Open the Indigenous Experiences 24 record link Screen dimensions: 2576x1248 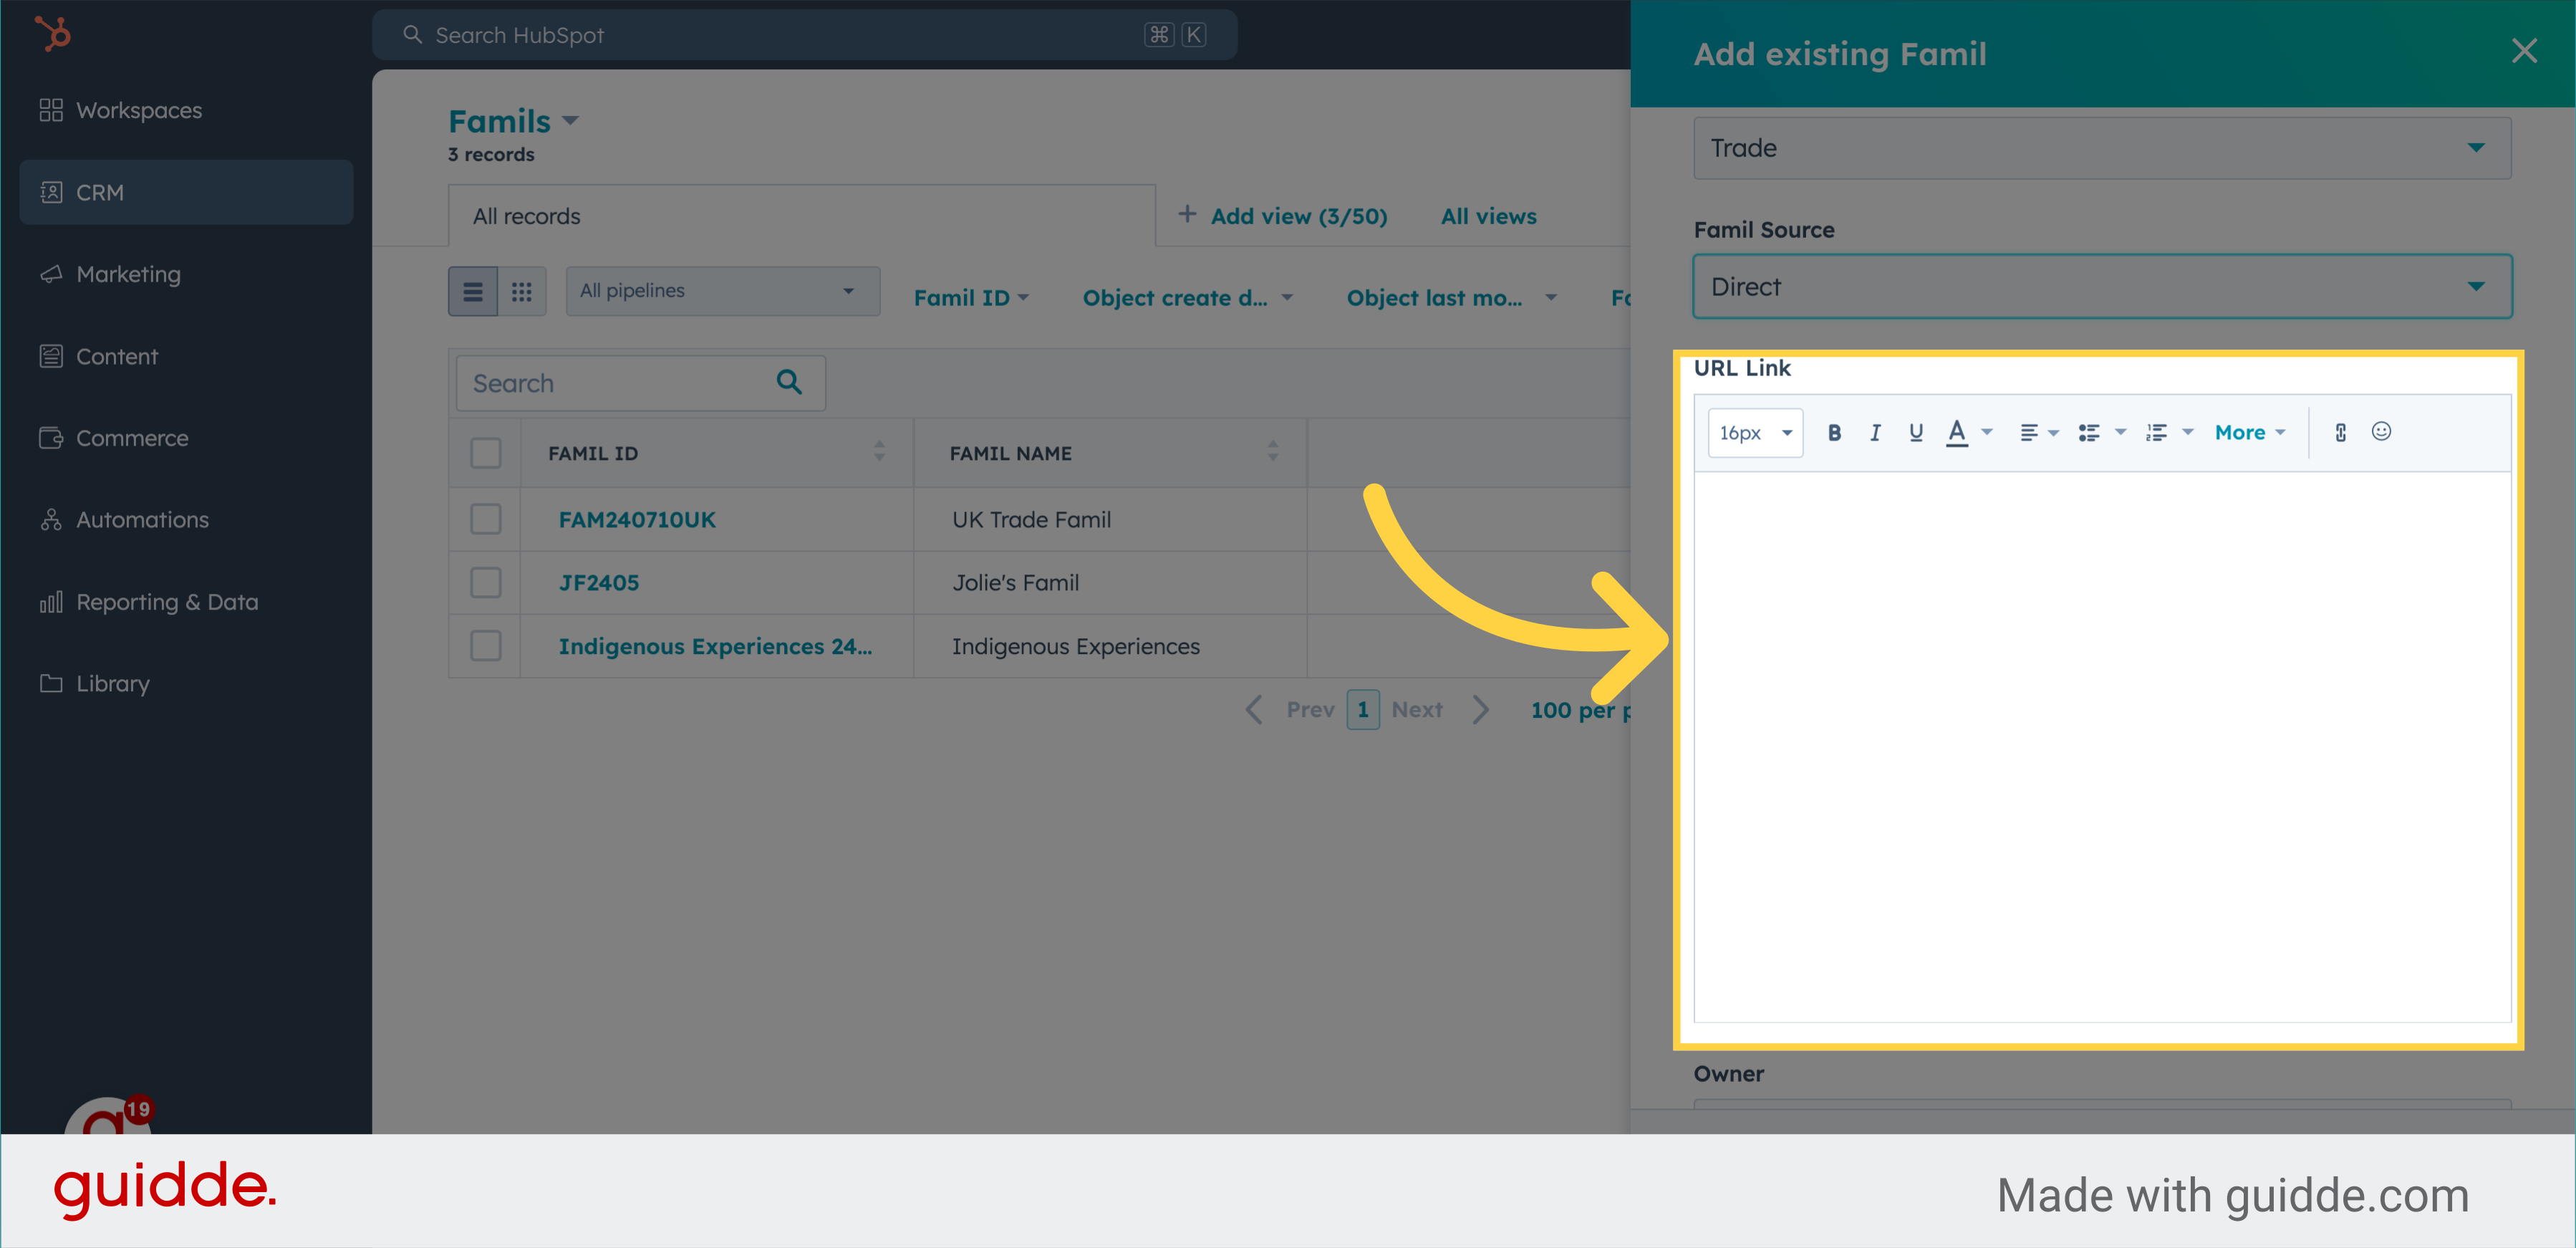tap(714, 646)
